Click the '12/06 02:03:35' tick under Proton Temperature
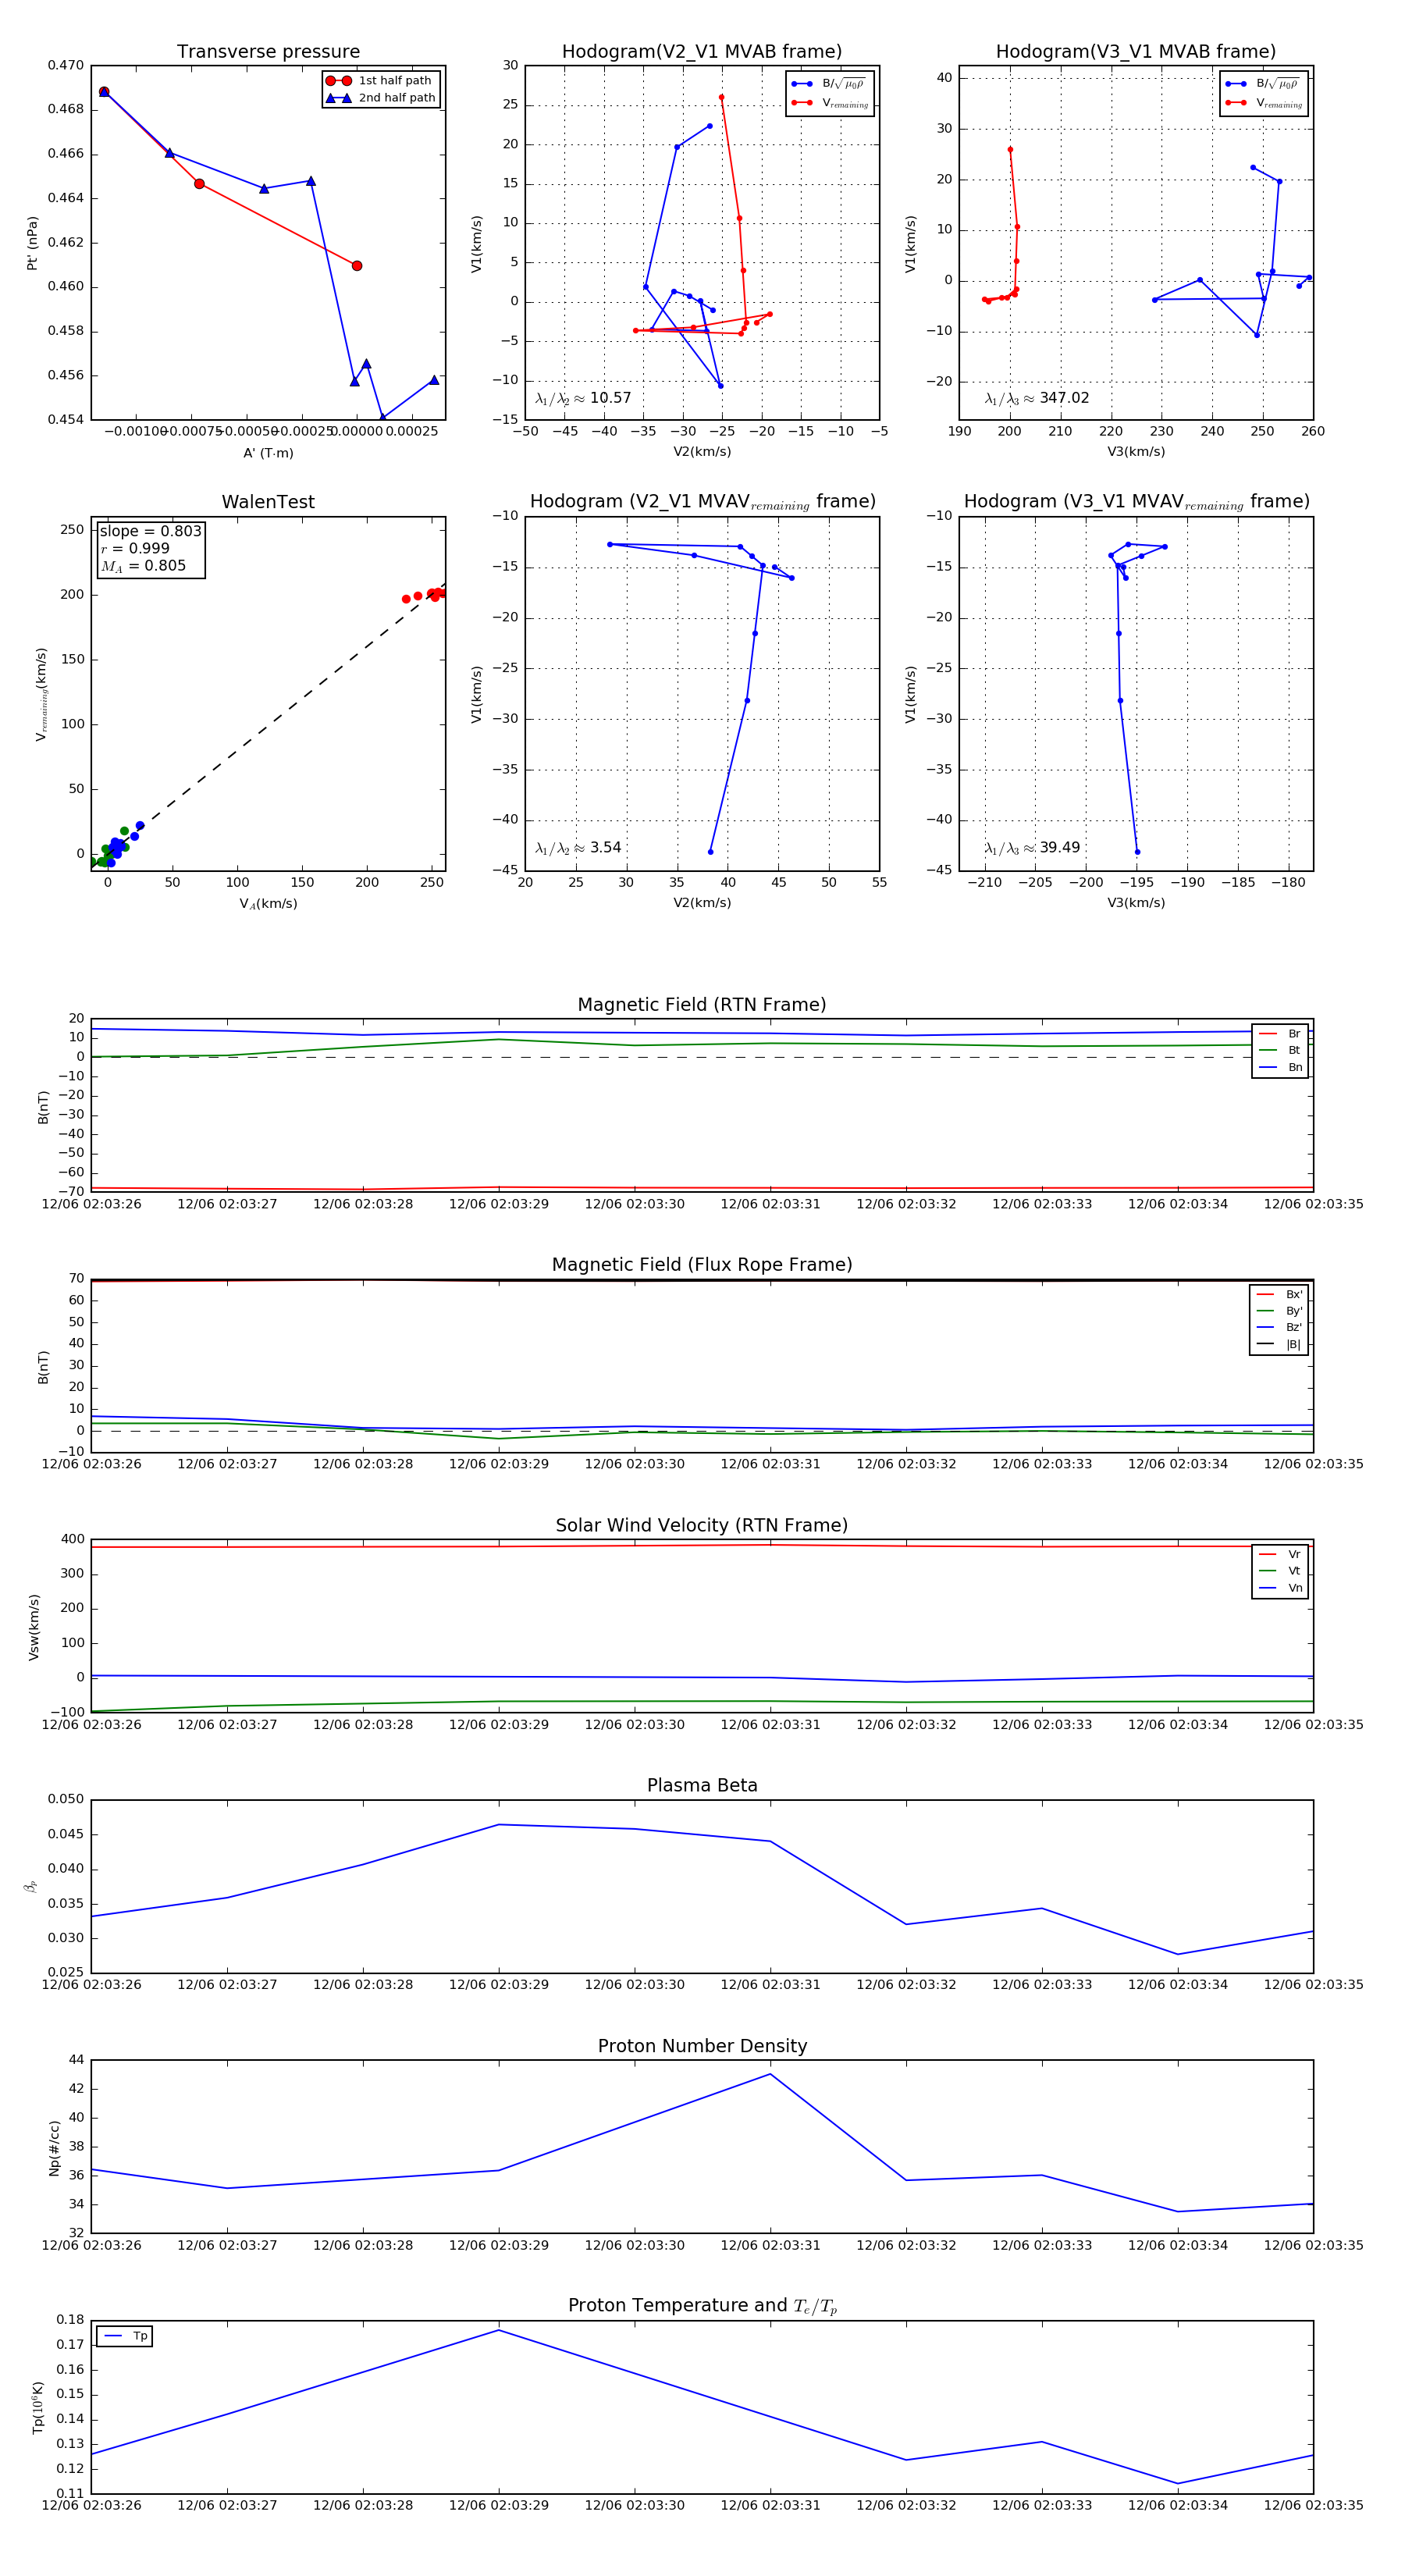The height and width of the screenshot is (2576, 1405). (x=1313, y=2505)
